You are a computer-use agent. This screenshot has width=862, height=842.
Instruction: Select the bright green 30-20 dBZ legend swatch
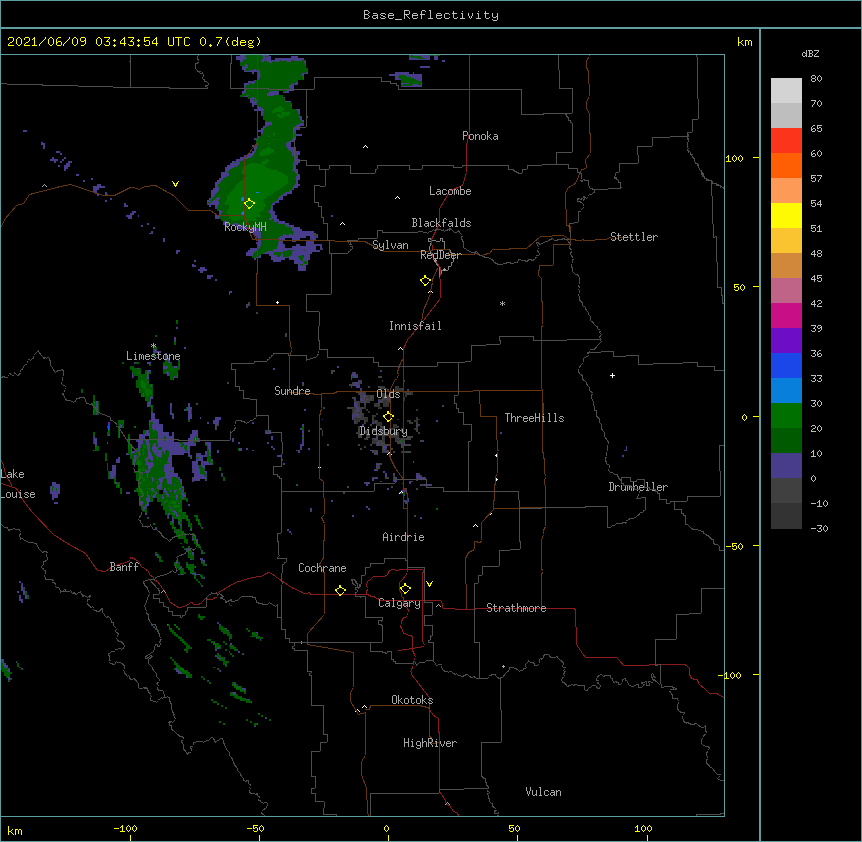786,416
